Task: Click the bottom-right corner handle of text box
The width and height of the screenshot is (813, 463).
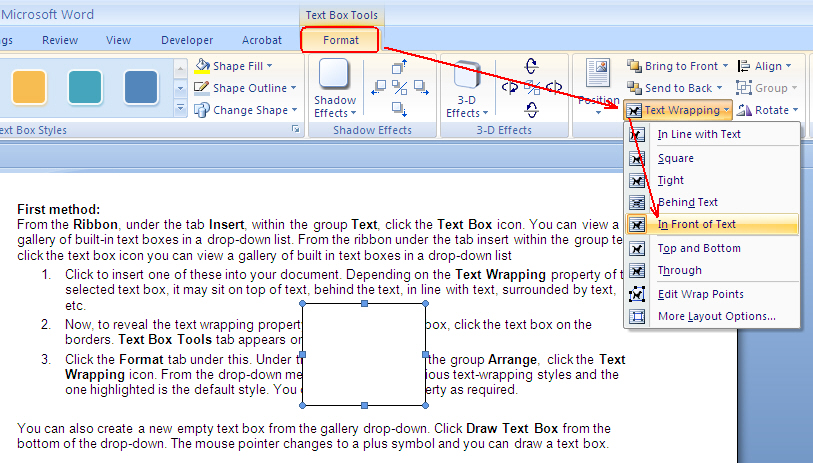Action: (x=426, y=405)
